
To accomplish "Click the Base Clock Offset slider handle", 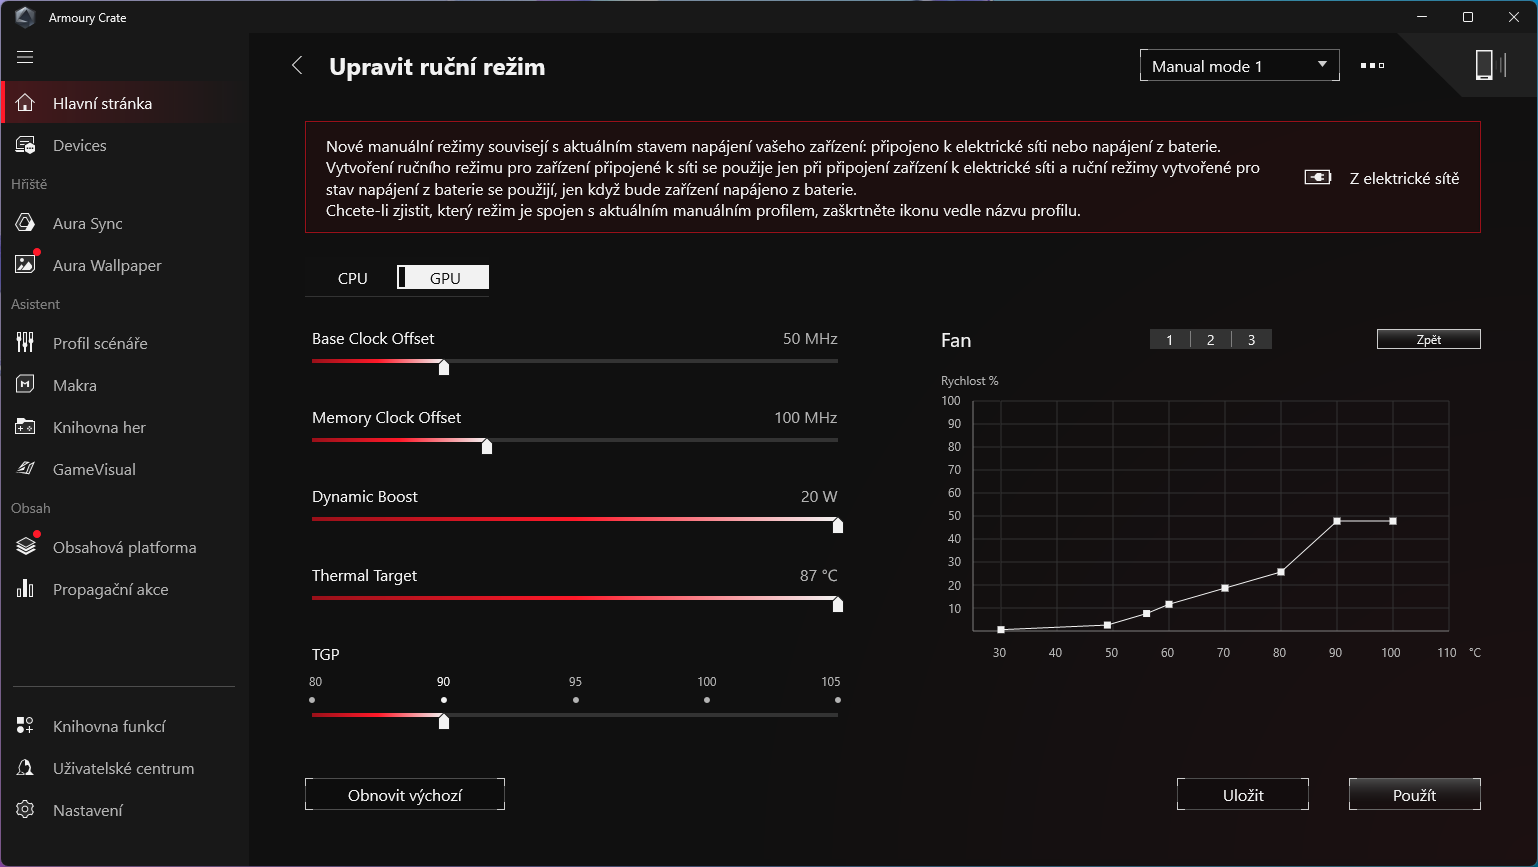I will pos(444,367).
